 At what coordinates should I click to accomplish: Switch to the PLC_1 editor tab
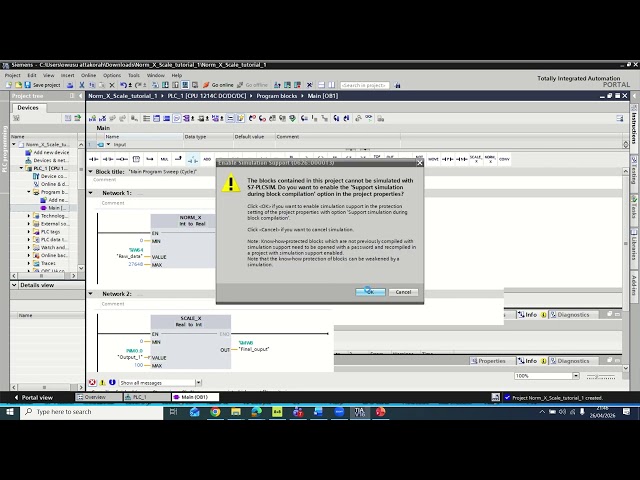(147, 397)
